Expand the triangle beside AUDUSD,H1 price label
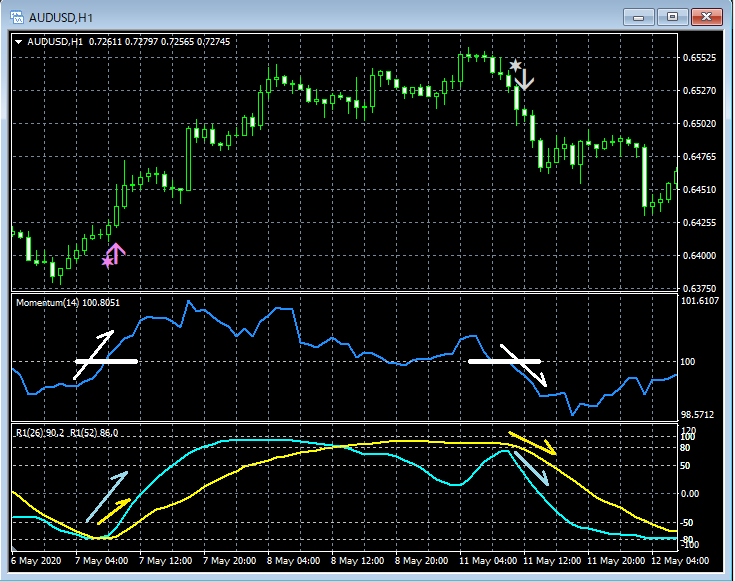735x581 pixels. (19, 42)
